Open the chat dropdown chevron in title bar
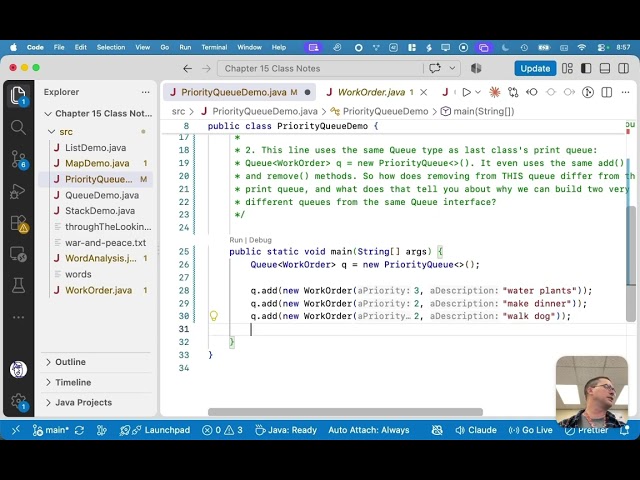Image resolution: width=640 pixels, height=480 pixels. coord(452,68)
